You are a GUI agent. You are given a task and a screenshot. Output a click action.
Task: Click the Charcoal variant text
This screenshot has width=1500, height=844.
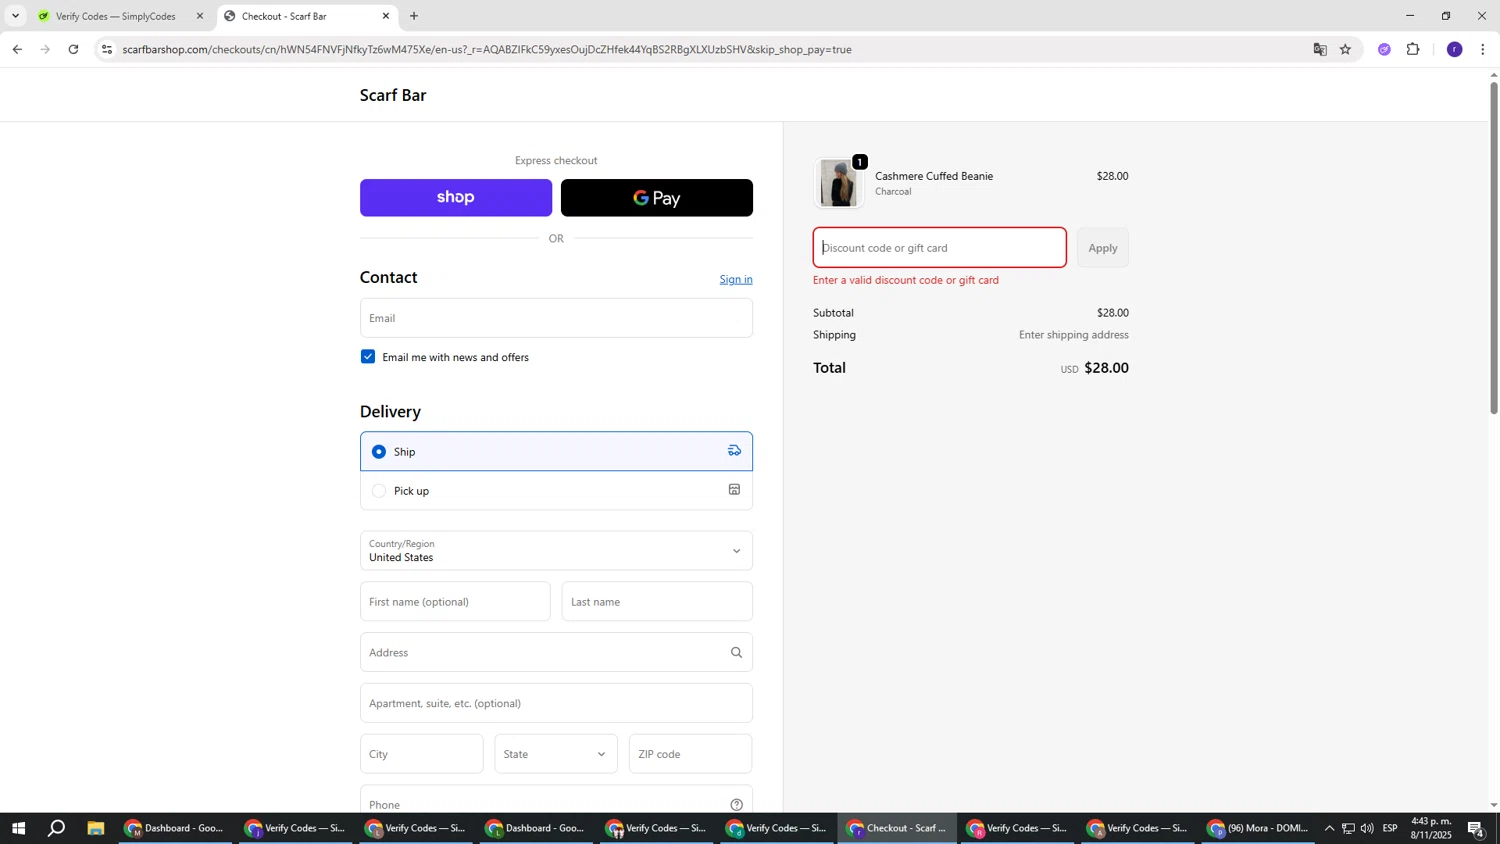point(893,192)
